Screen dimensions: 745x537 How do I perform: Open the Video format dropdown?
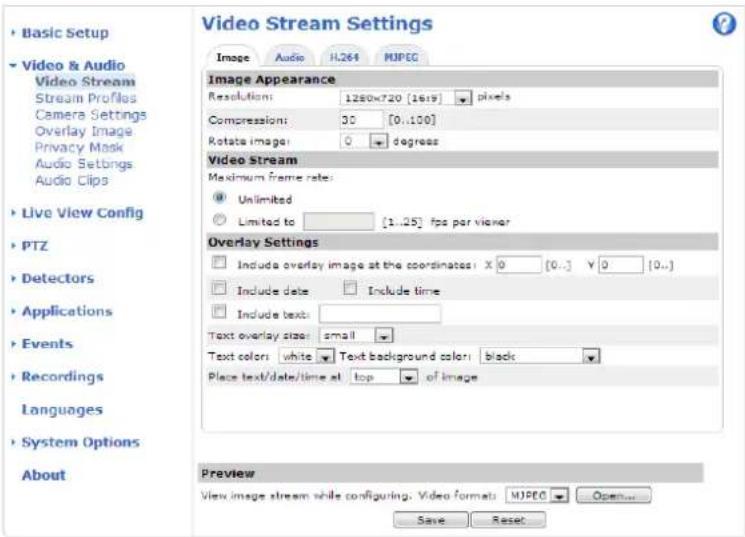[537, 496]
